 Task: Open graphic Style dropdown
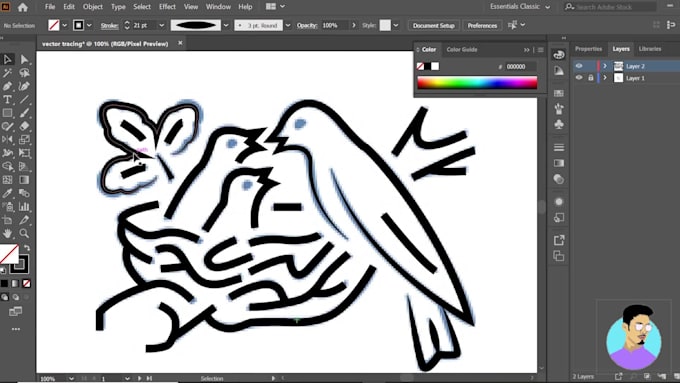click(x=396, y=26)
